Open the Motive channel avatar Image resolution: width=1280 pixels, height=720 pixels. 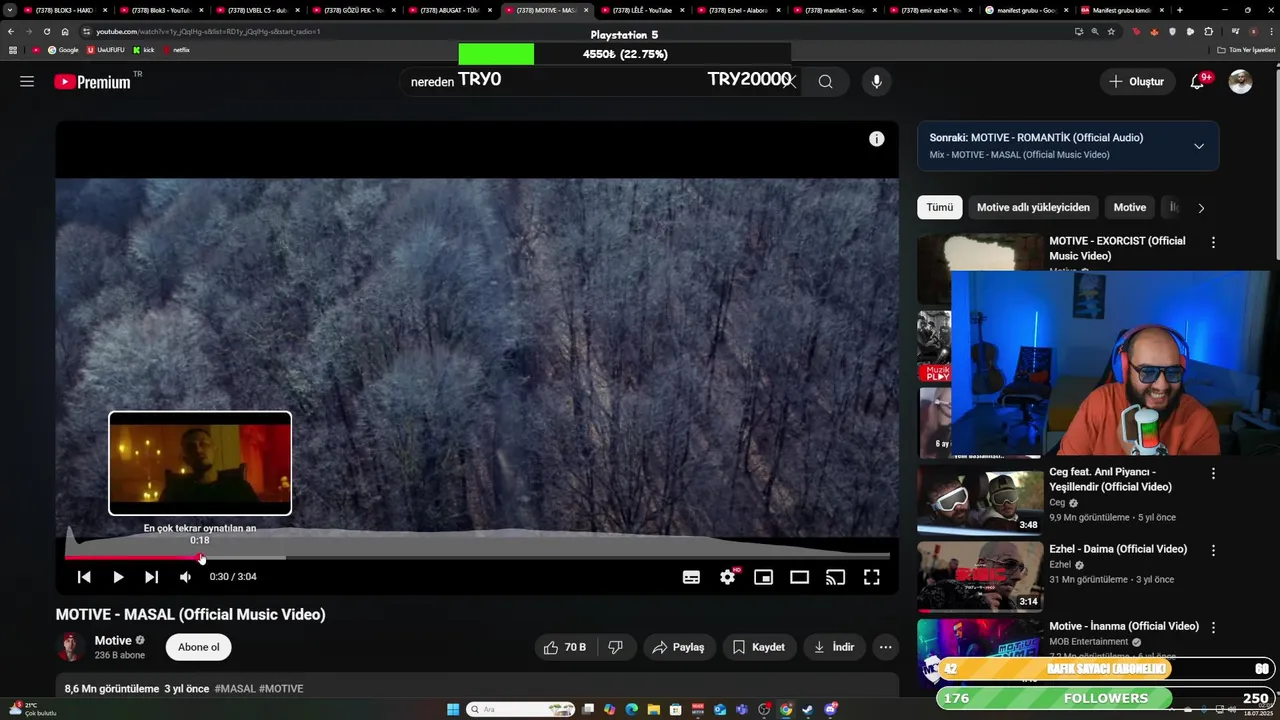coord(71,647)
